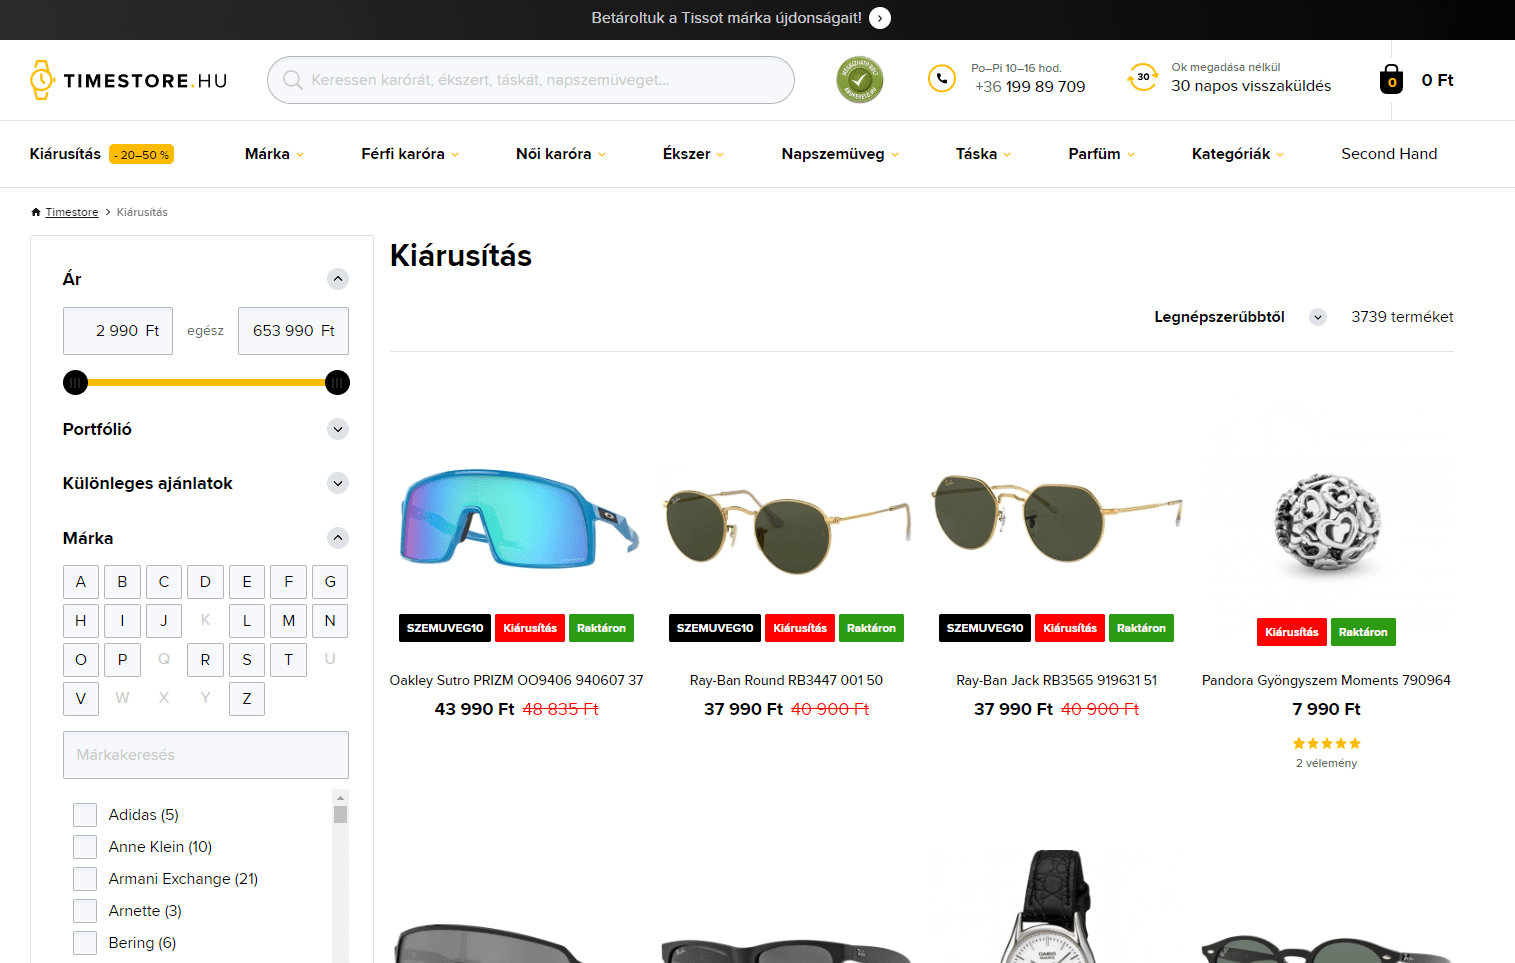Click the '30 napos visszaküldés' text

pyautogui.click(x=1251, y=86)
